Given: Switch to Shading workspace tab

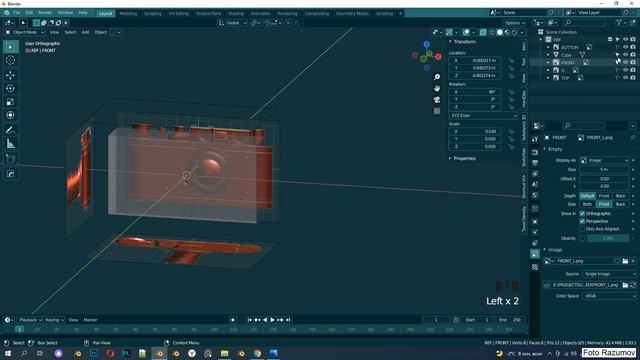Looking at the screenshot, I should point(236,13).
